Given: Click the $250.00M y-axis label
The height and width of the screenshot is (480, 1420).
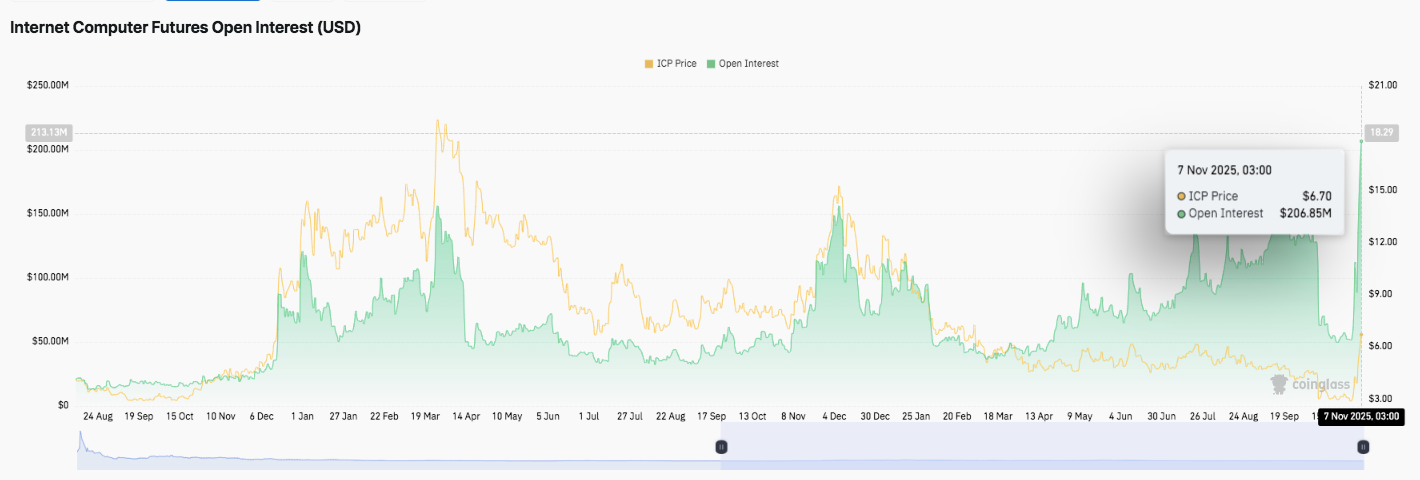Looking at the screenshot, I should coord(48,86).
